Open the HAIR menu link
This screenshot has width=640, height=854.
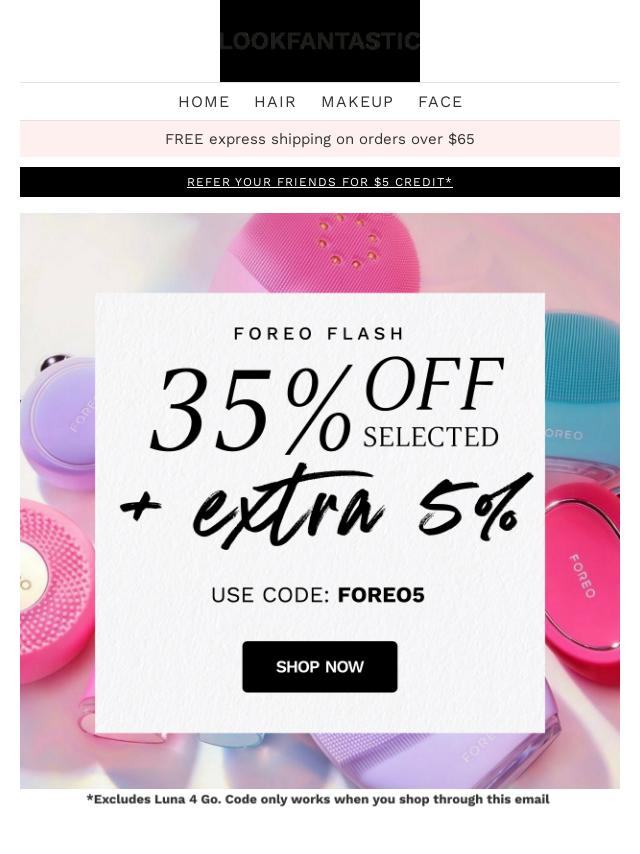275,102
